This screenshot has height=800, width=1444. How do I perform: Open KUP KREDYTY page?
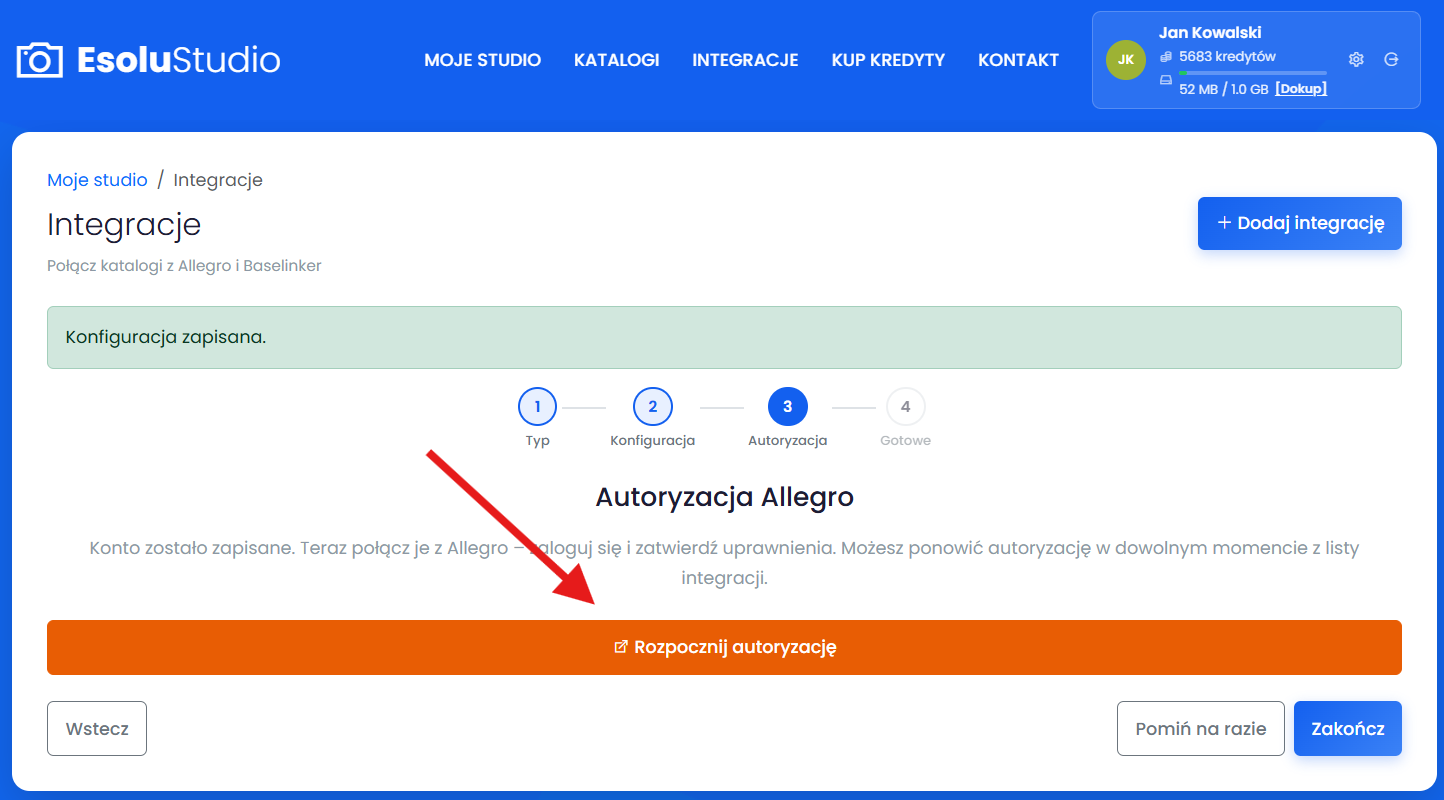(x=888, y=60)
